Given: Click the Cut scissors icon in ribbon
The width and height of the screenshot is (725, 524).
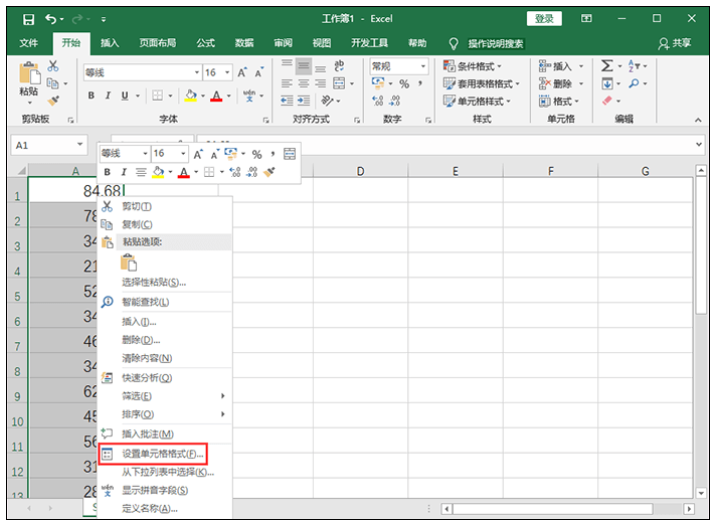Looking at the screenshot, I should [x=53, y=66].
